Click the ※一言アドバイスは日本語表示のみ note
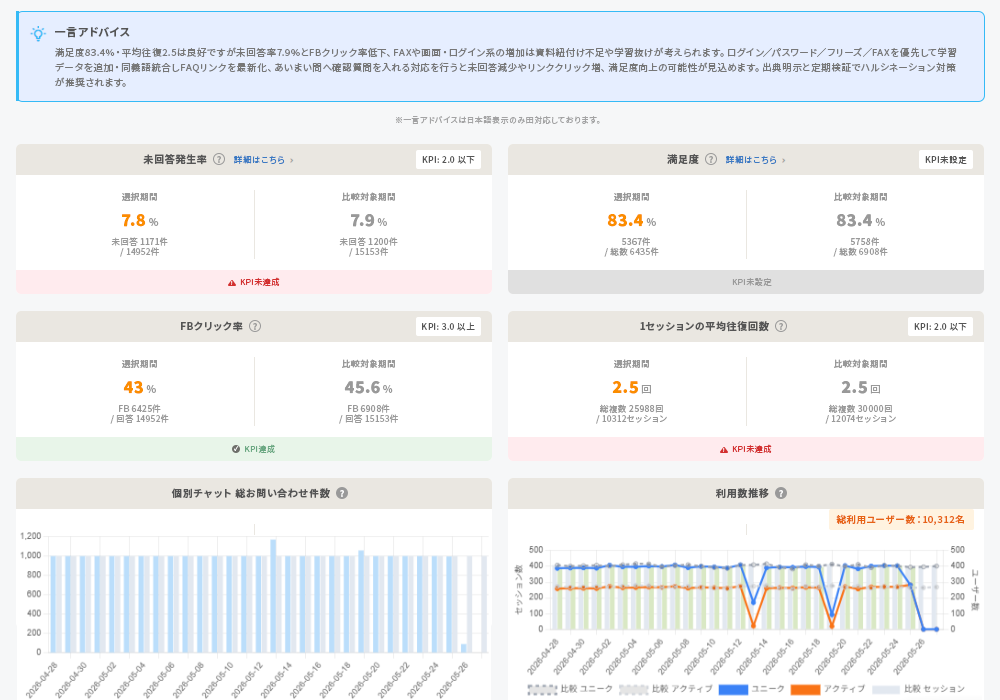 click(x=497, y=120)
